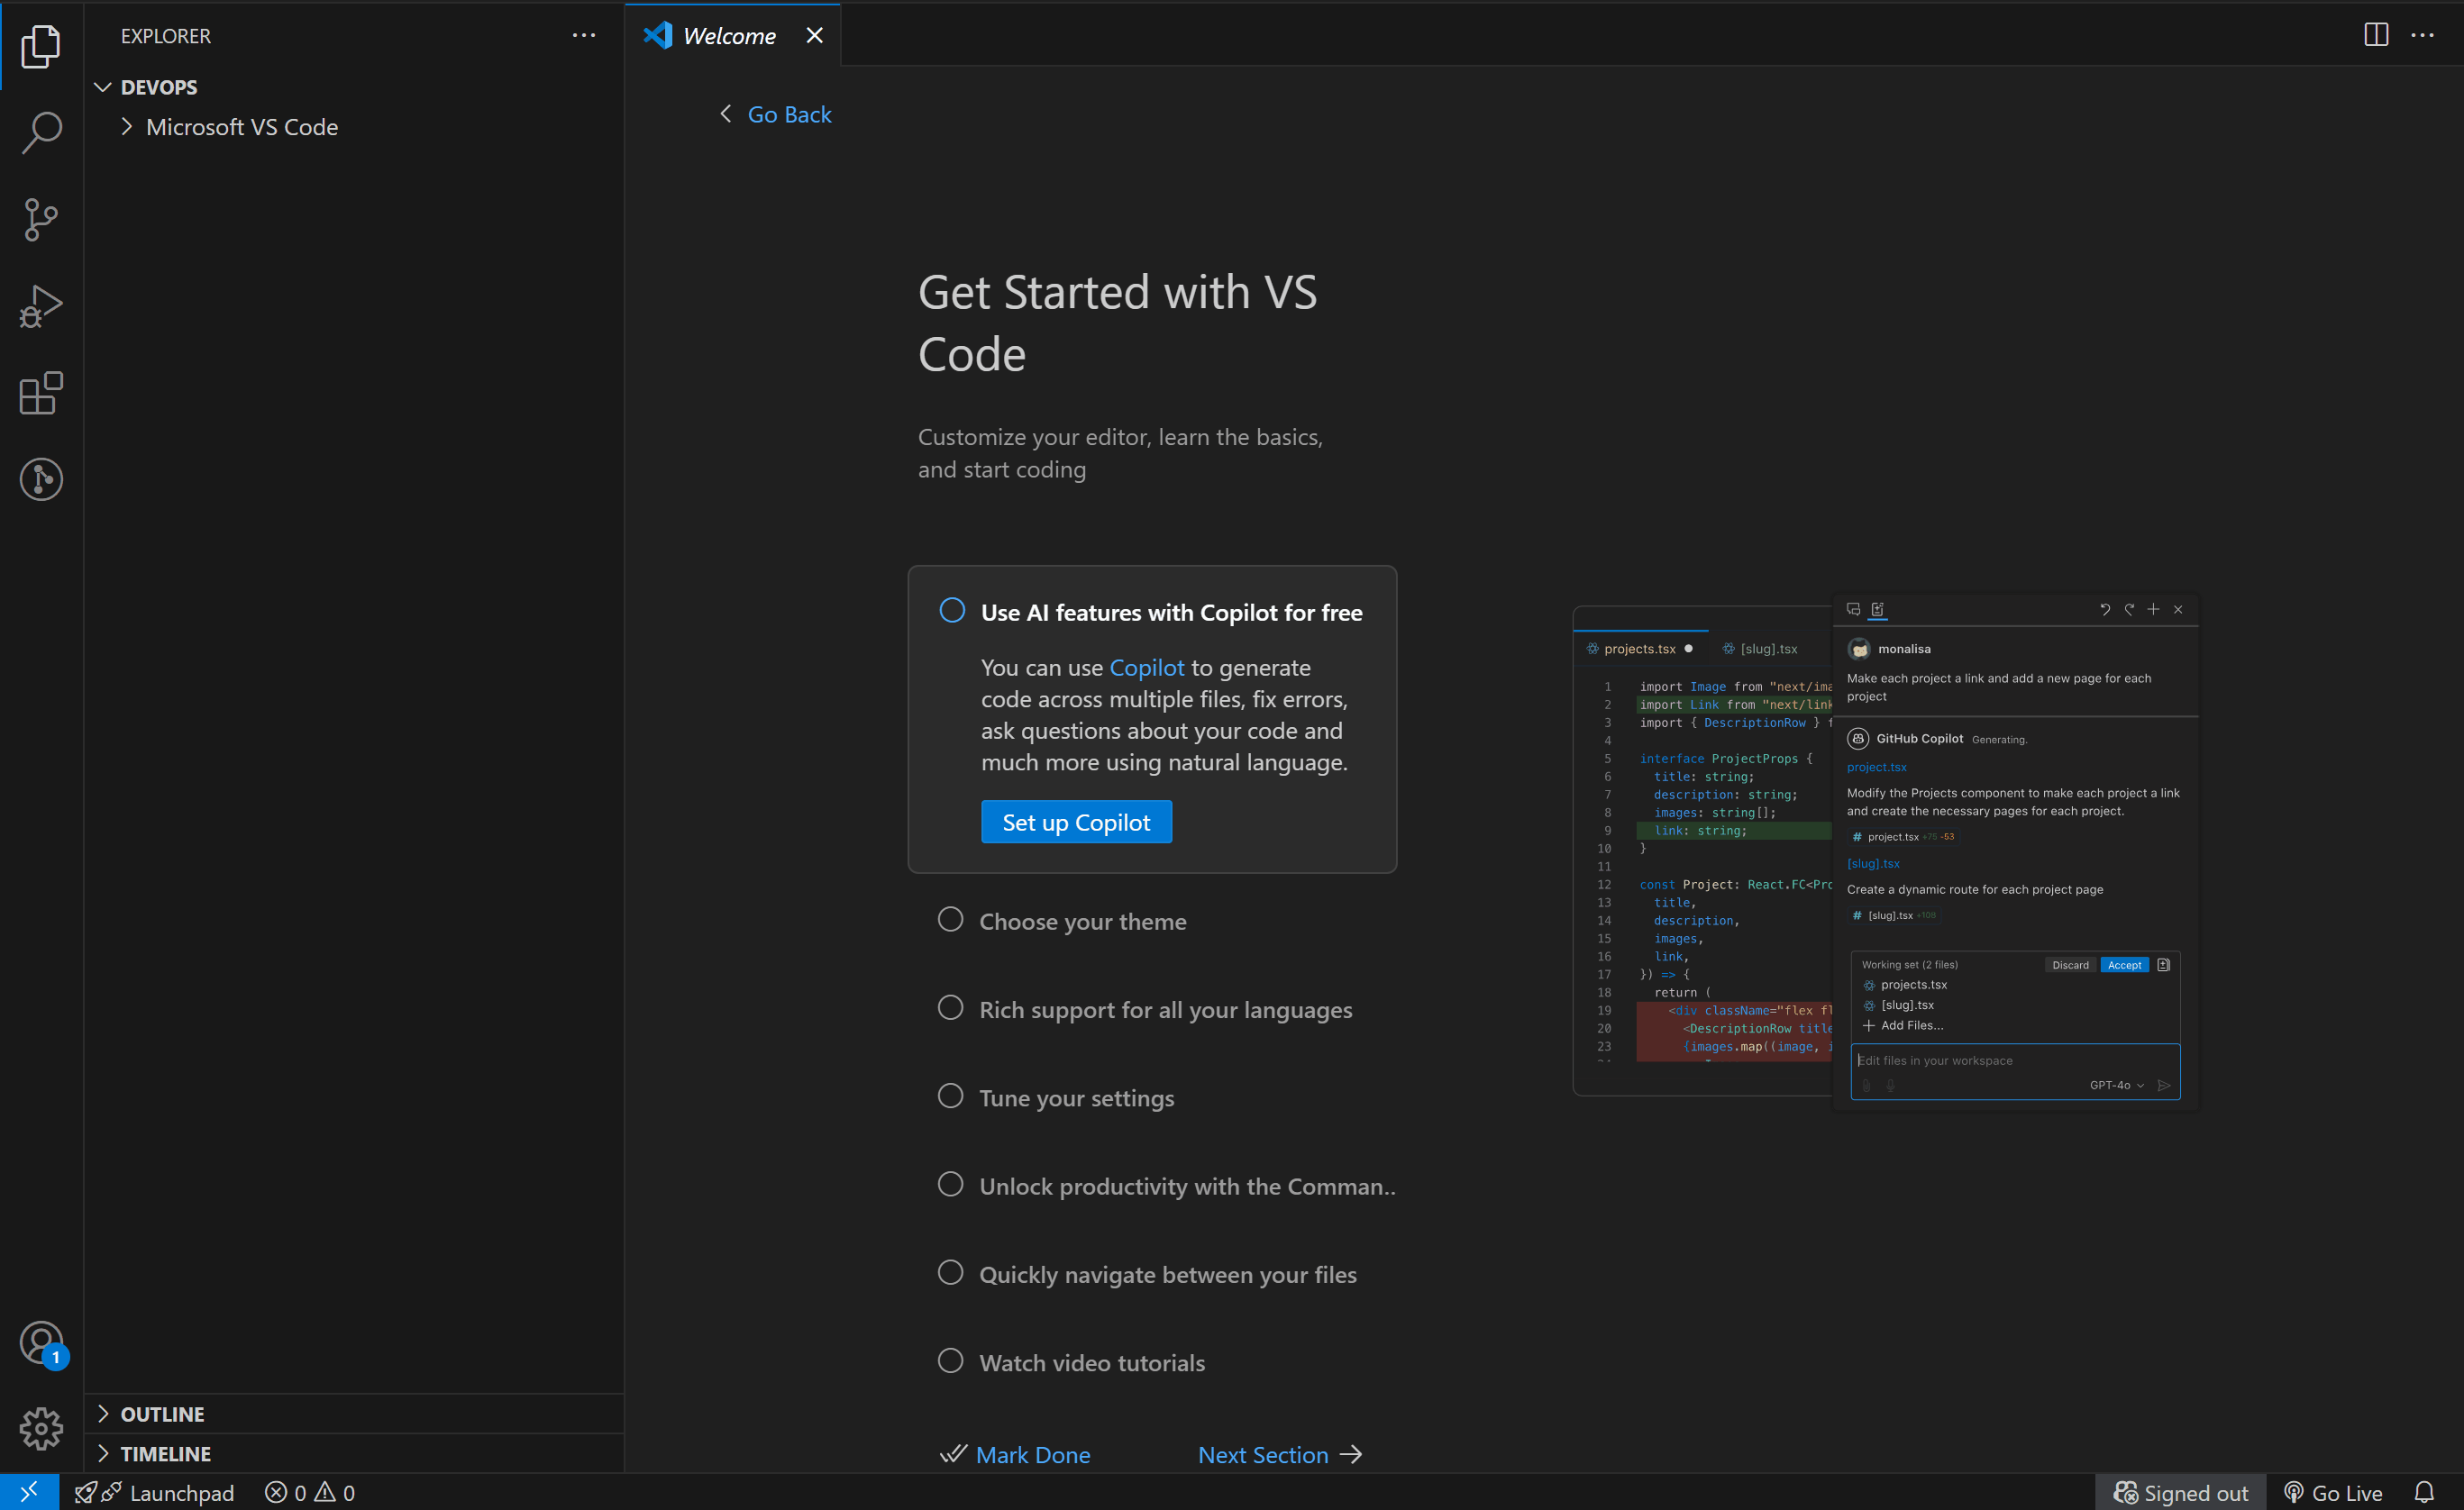2464x1510 pixels.
Task: Open the Run and Debug view
Action: click(41, 306)
